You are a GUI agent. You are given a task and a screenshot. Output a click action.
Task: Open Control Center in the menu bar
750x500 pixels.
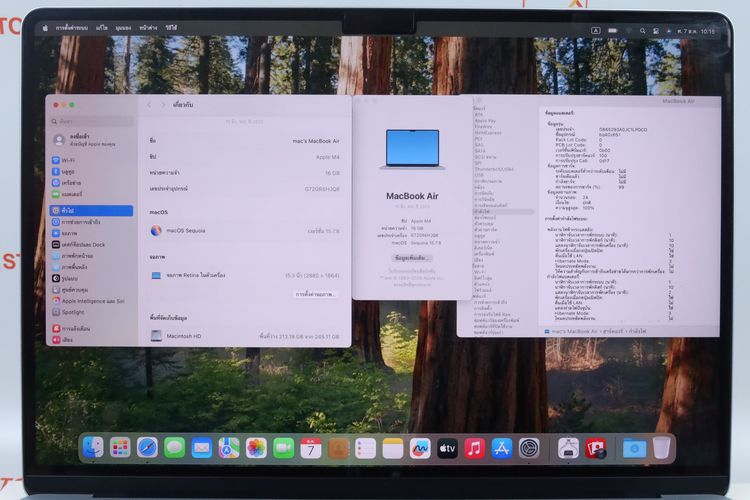click(x=656, y=31)
